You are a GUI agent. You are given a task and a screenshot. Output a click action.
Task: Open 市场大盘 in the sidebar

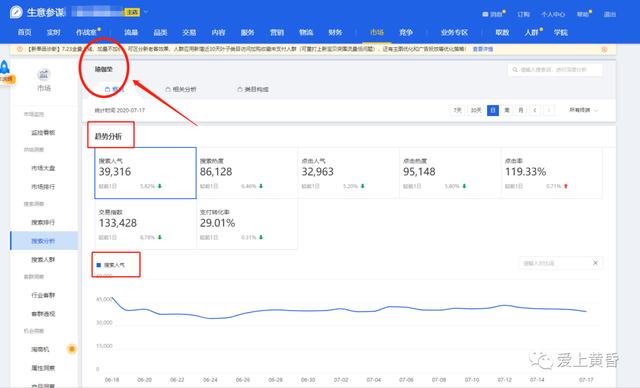click(x=43, y=168)
